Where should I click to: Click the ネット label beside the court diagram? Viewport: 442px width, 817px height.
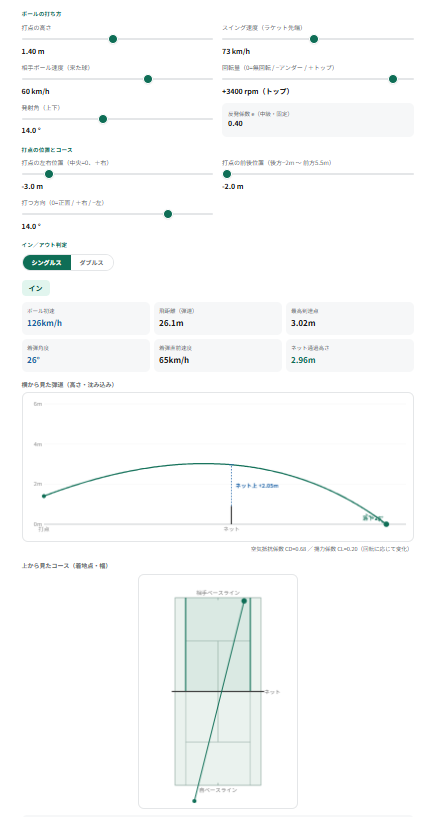coord(273,692)
